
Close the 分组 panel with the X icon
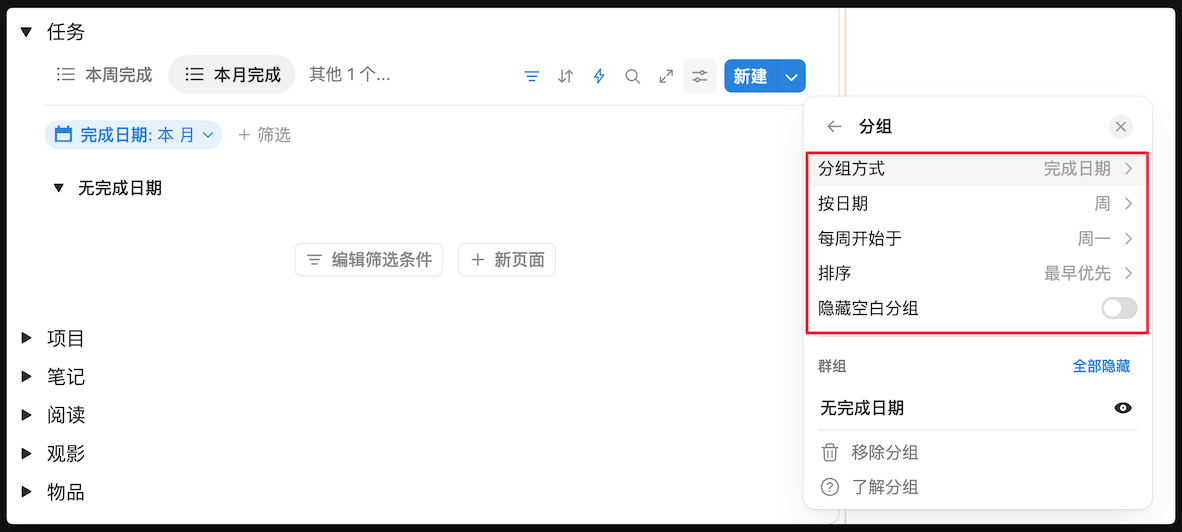[1121, 127]
